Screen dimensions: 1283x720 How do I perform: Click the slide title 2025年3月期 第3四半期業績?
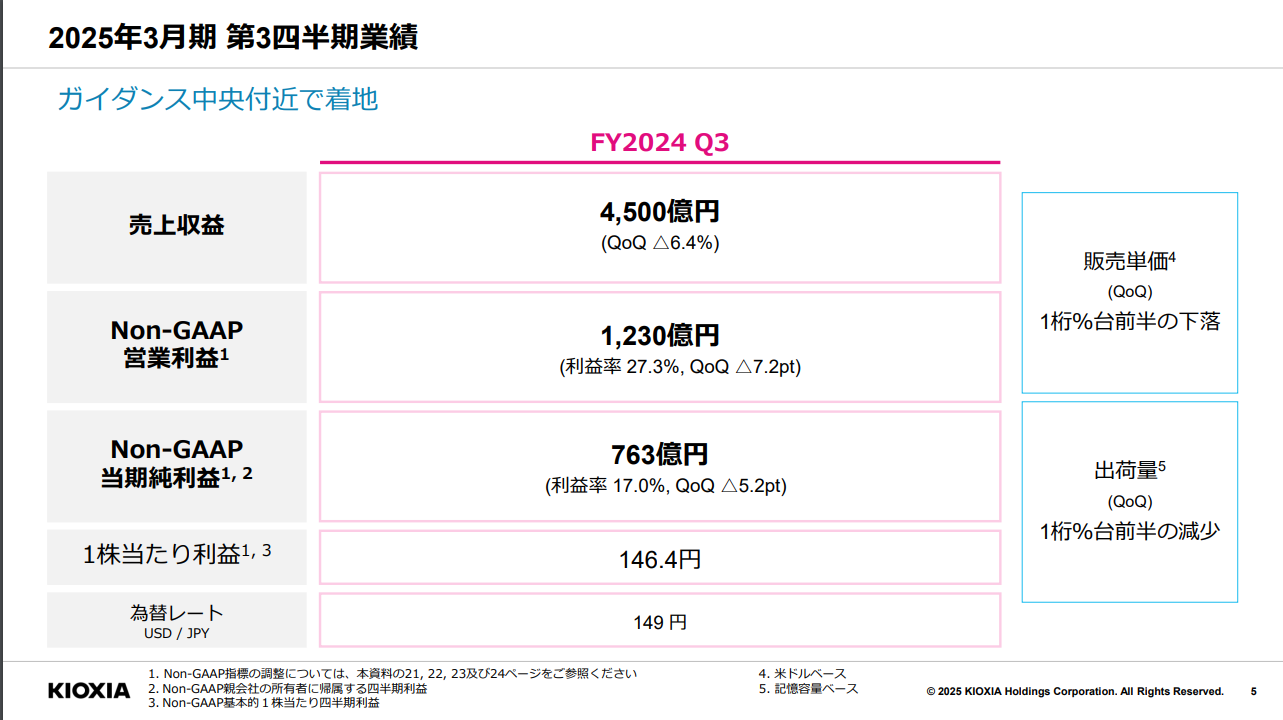233,38
